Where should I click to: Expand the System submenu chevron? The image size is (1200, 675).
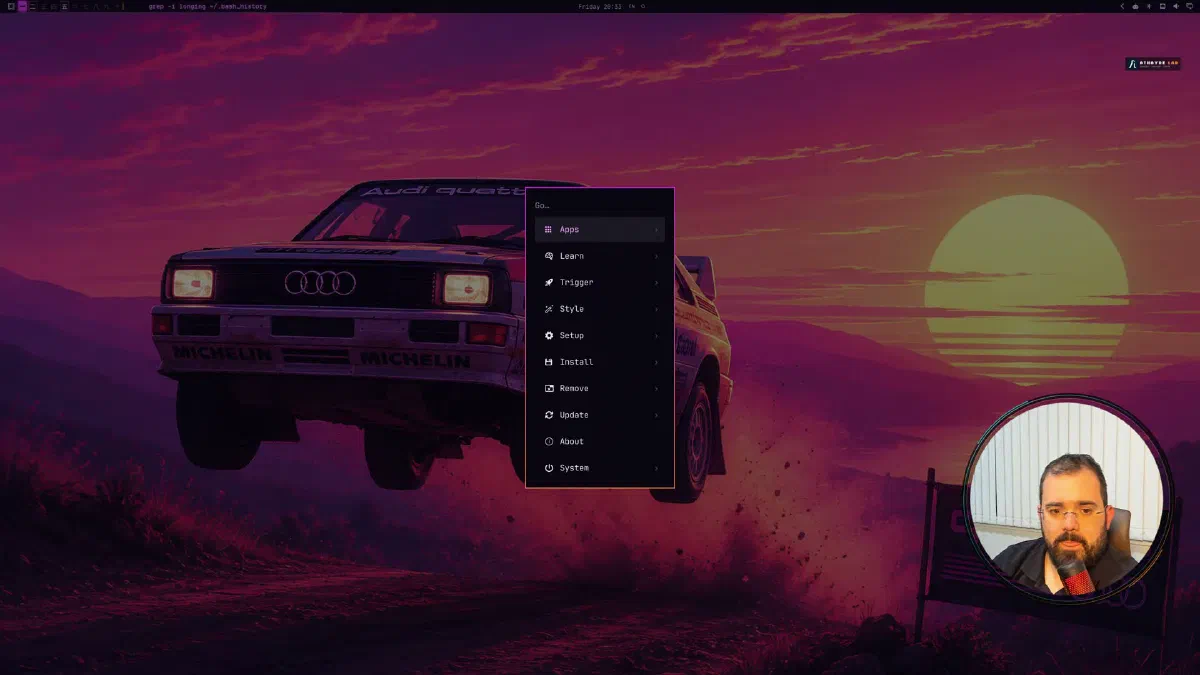656,468
